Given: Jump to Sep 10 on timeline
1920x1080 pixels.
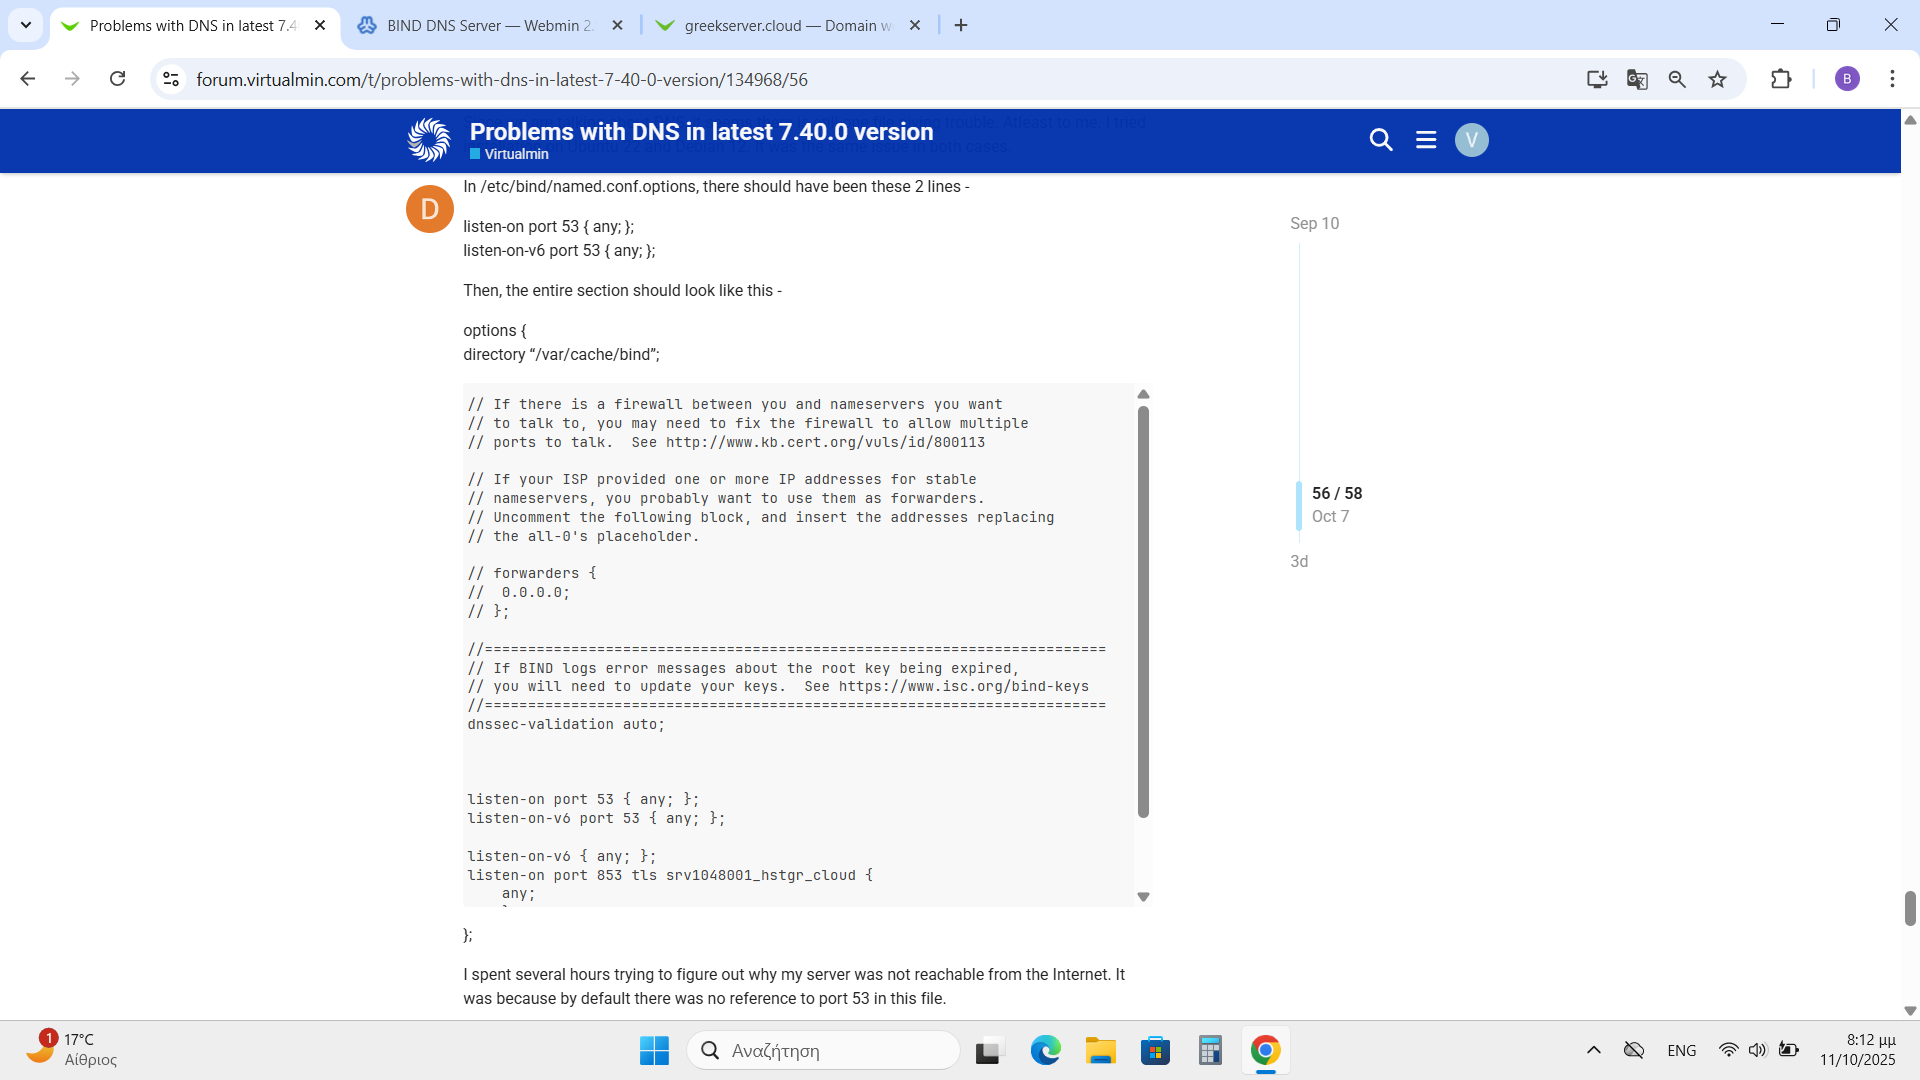Looking at the screenshot, I should 1314,223.
